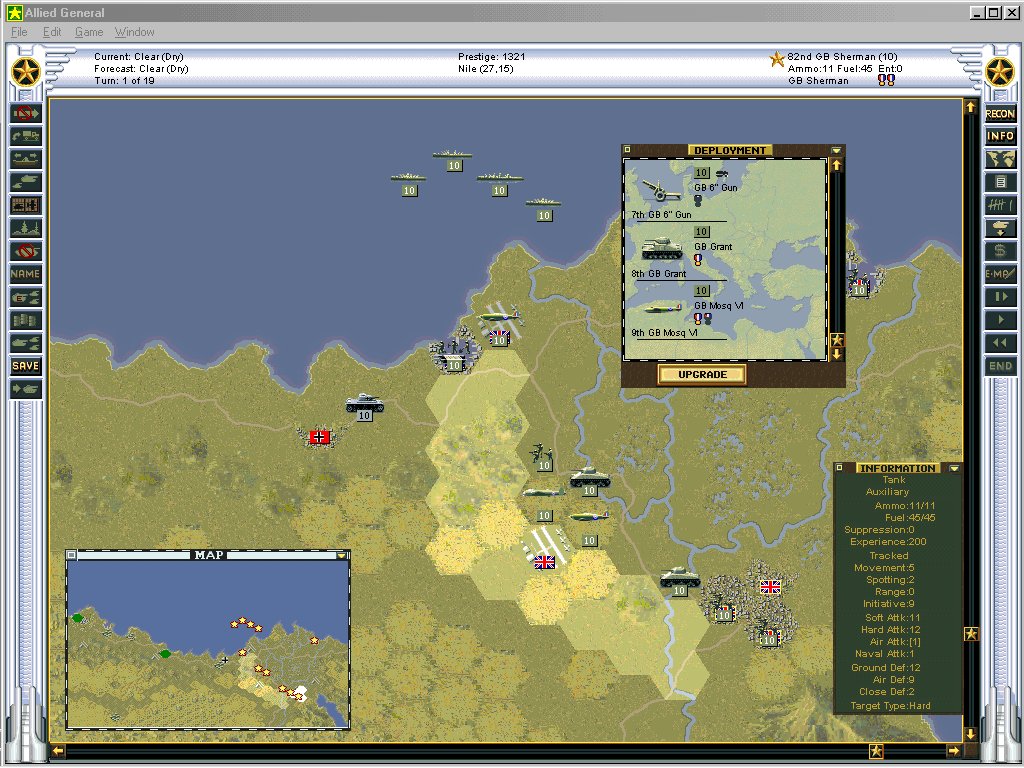The height and width of the screenshot is (768, 1024).
Task: Click the main map scroll up arrow
Action: tap(970, 107)
